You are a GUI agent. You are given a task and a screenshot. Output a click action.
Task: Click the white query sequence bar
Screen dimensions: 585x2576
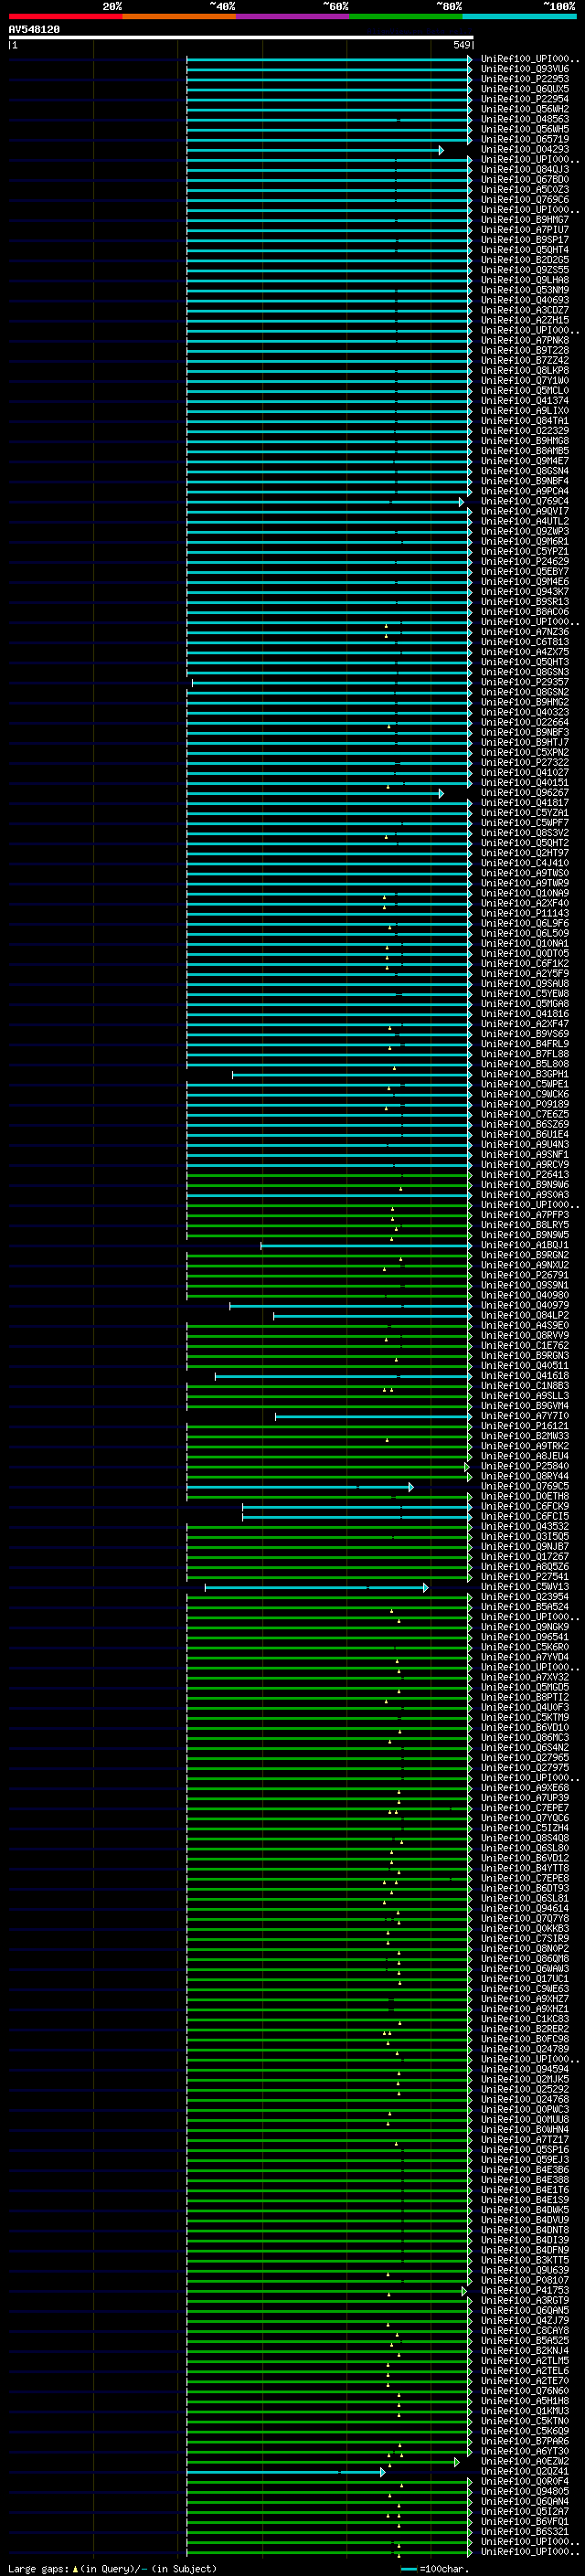pos(241,38)
